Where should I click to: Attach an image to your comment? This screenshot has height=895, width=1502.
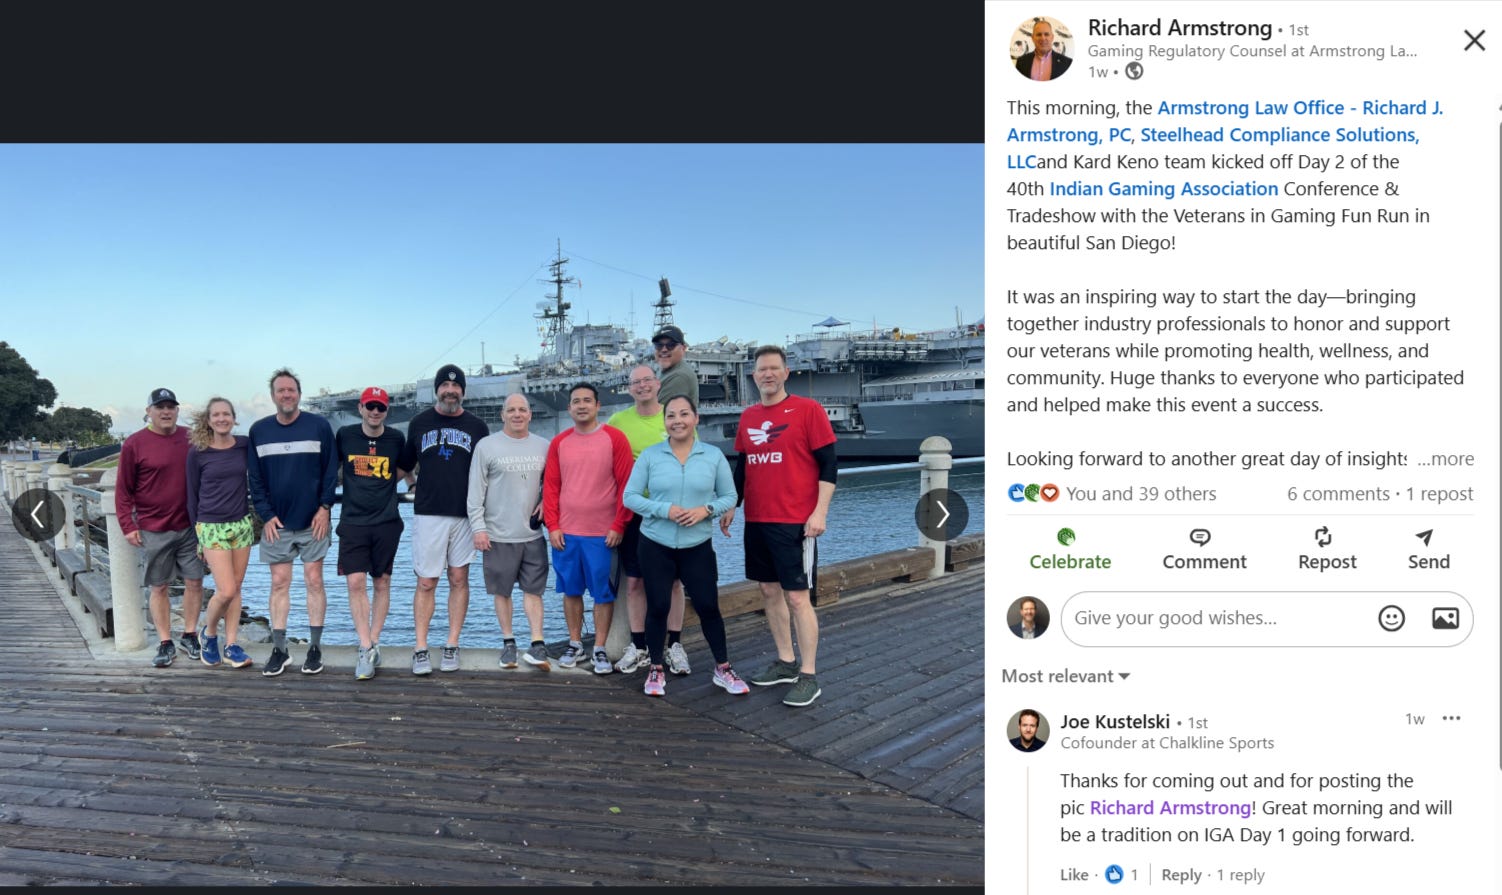pyautogui.click(x=1445, y=618)
